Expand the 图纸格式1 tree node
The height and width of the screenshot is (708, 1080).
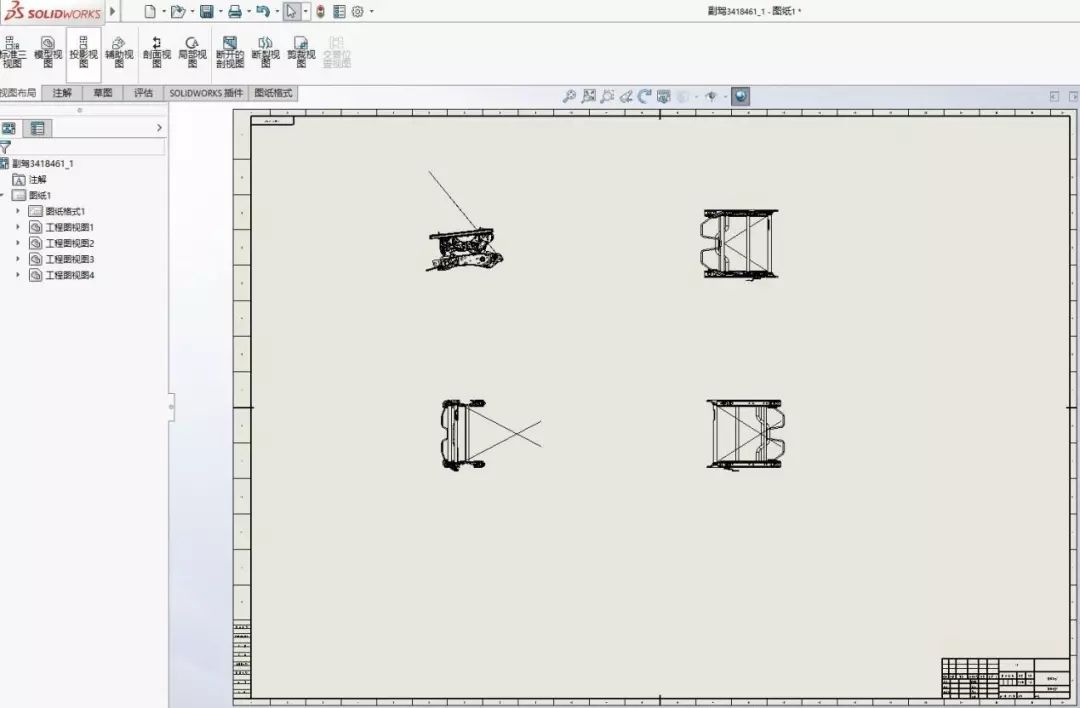[x=17, y=211]
